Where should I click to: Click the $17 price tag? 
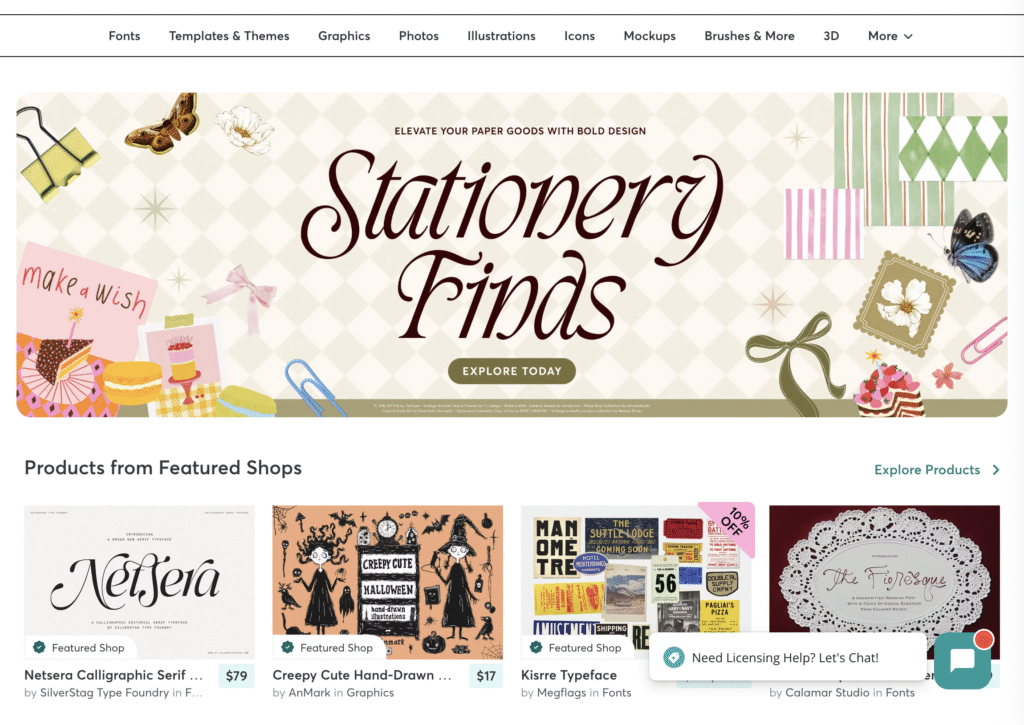coord(486,676)
